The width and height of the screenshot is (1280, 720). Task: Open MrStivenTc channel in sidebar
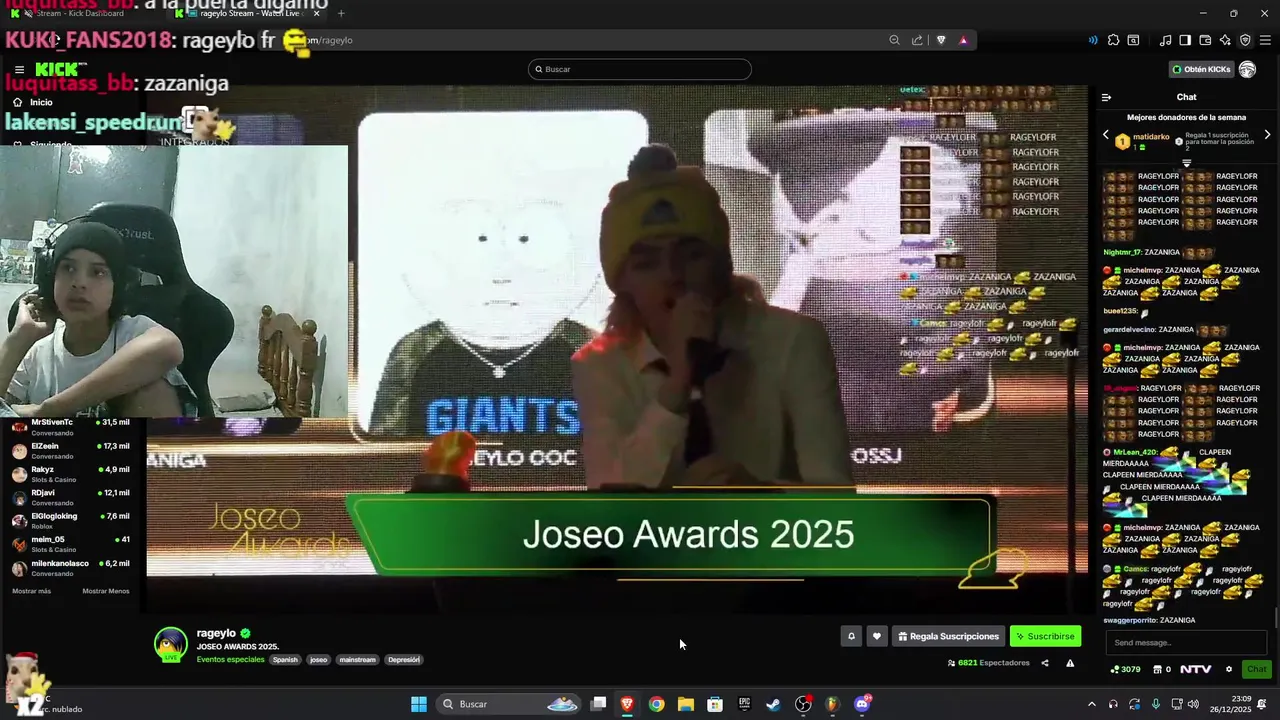coord(70,427)
